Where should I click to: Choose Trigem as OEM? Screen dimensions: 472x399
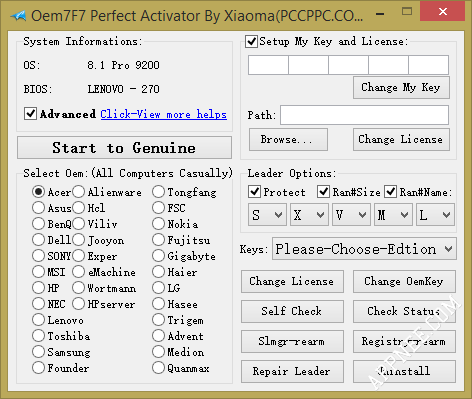[x=158, y=320]
